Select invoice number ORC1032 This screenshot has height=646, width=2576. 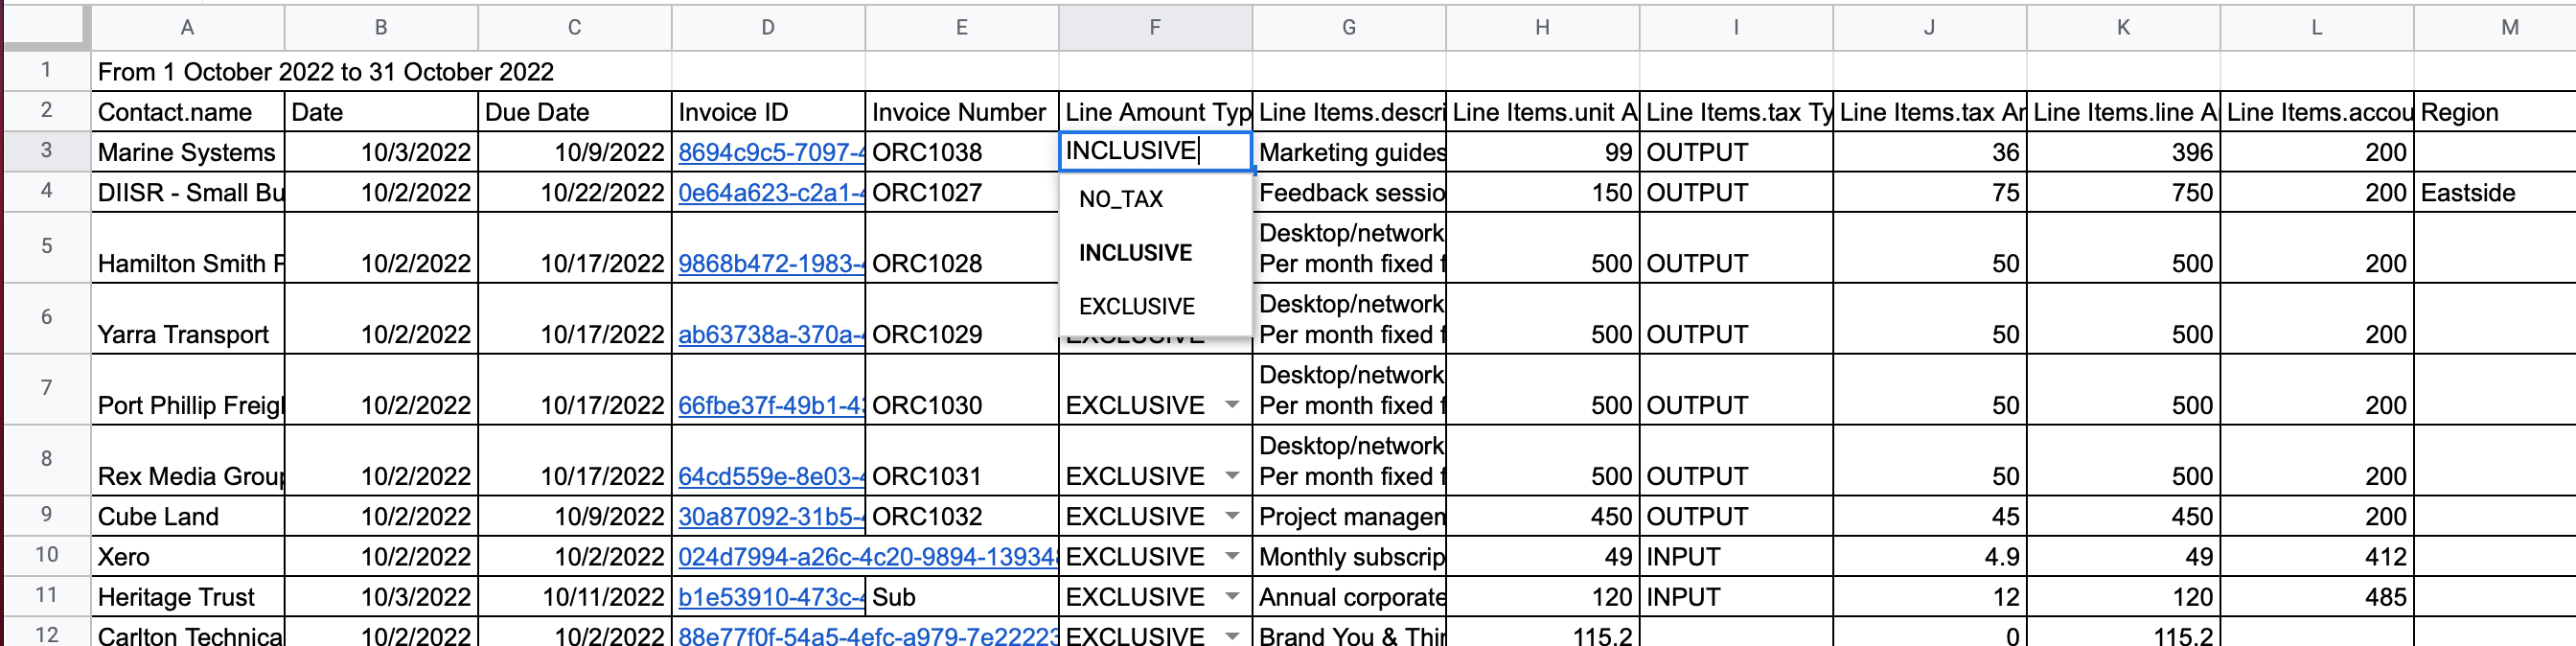point(962,516)
